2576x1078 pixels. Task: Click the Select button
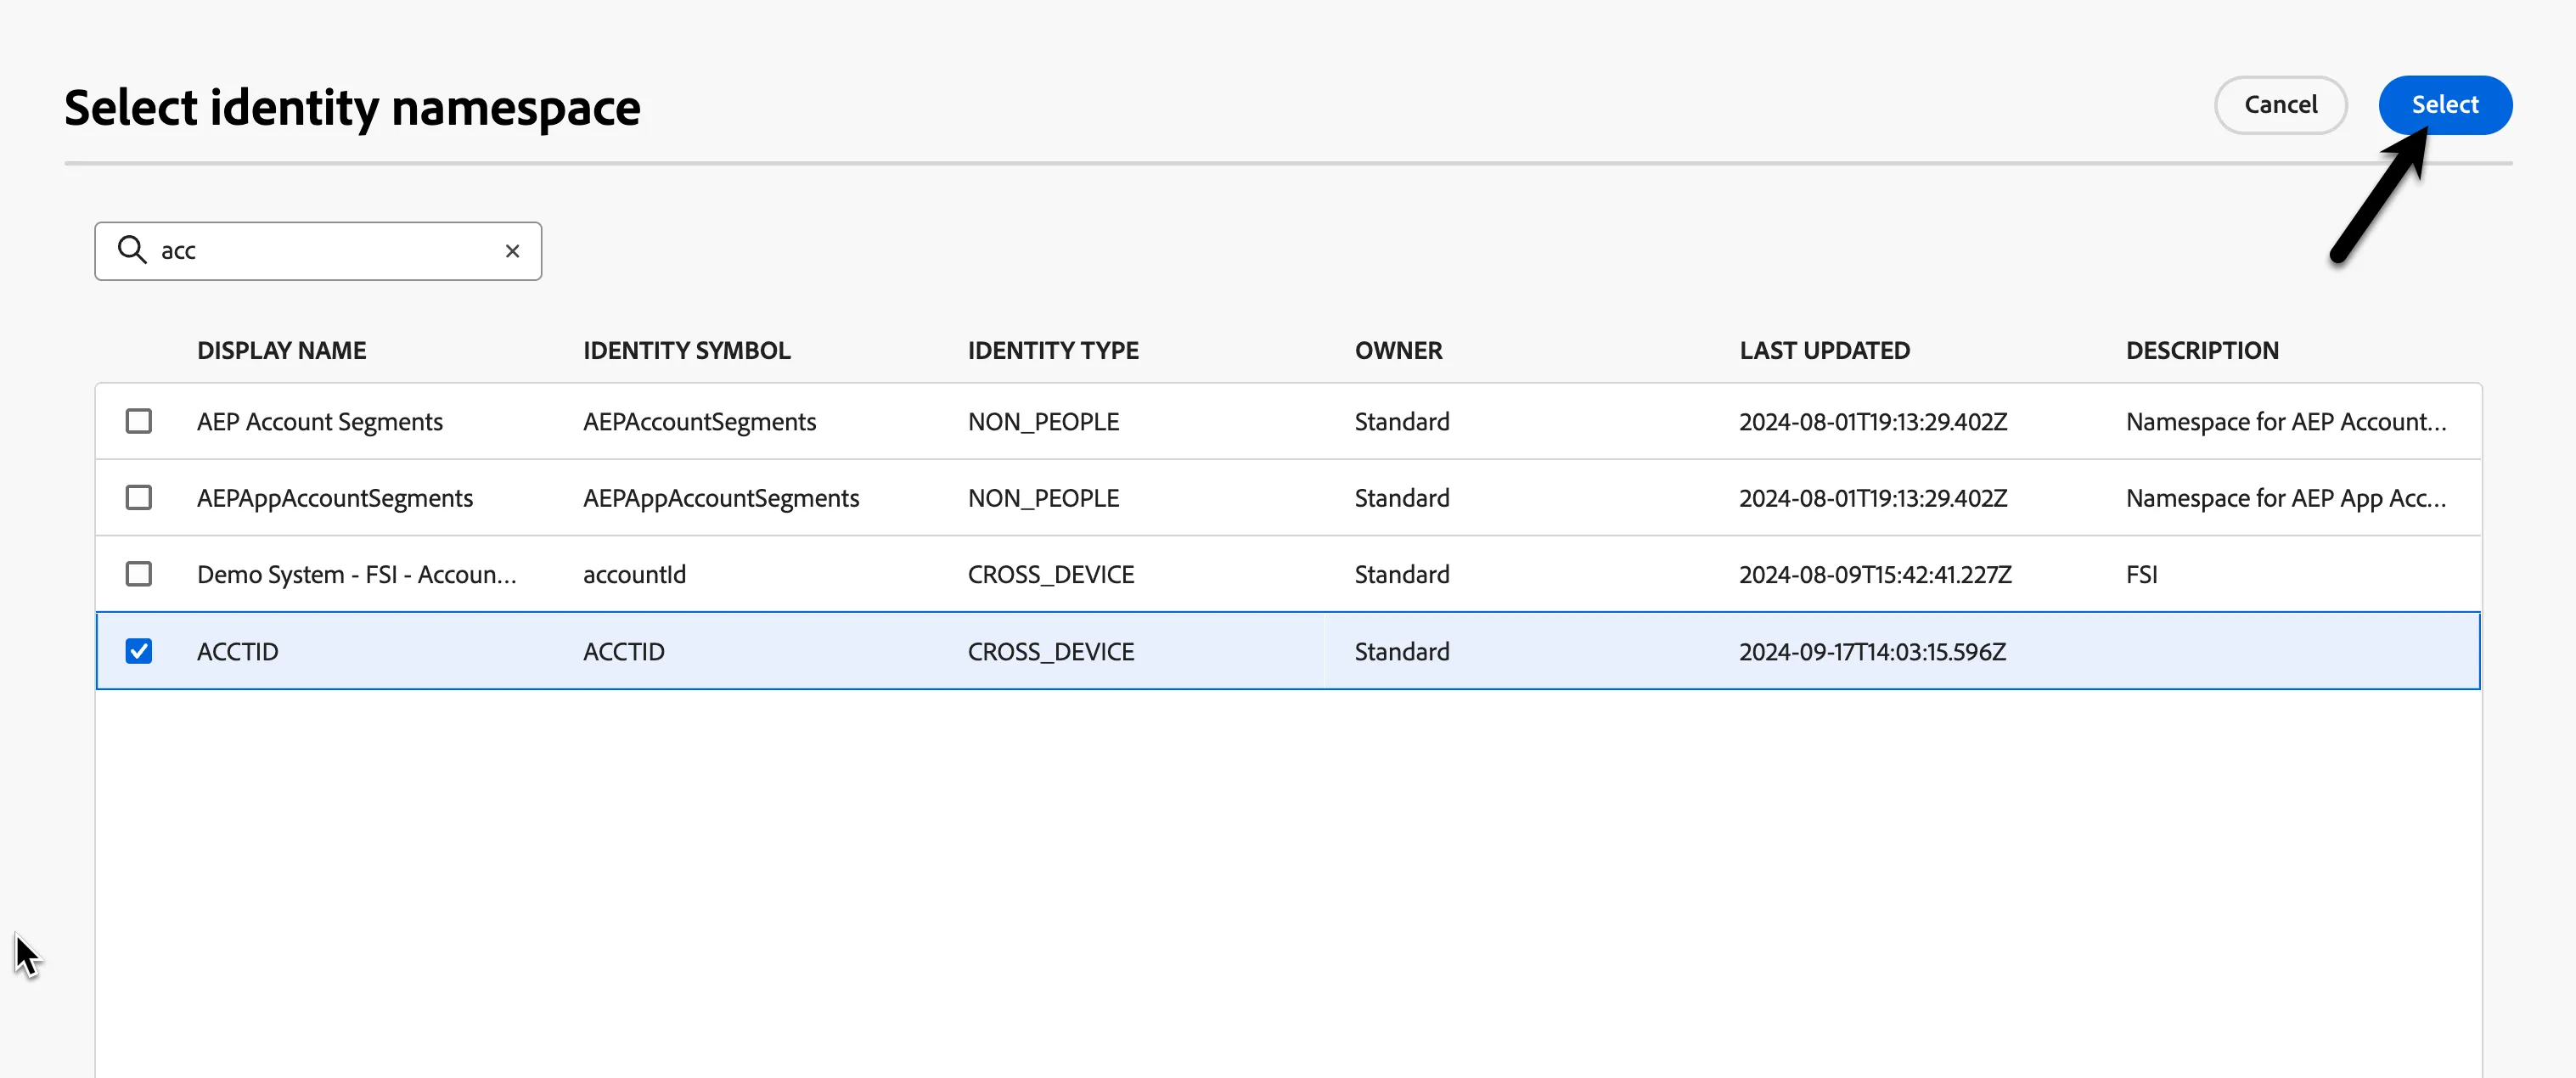click(2445, 105)
